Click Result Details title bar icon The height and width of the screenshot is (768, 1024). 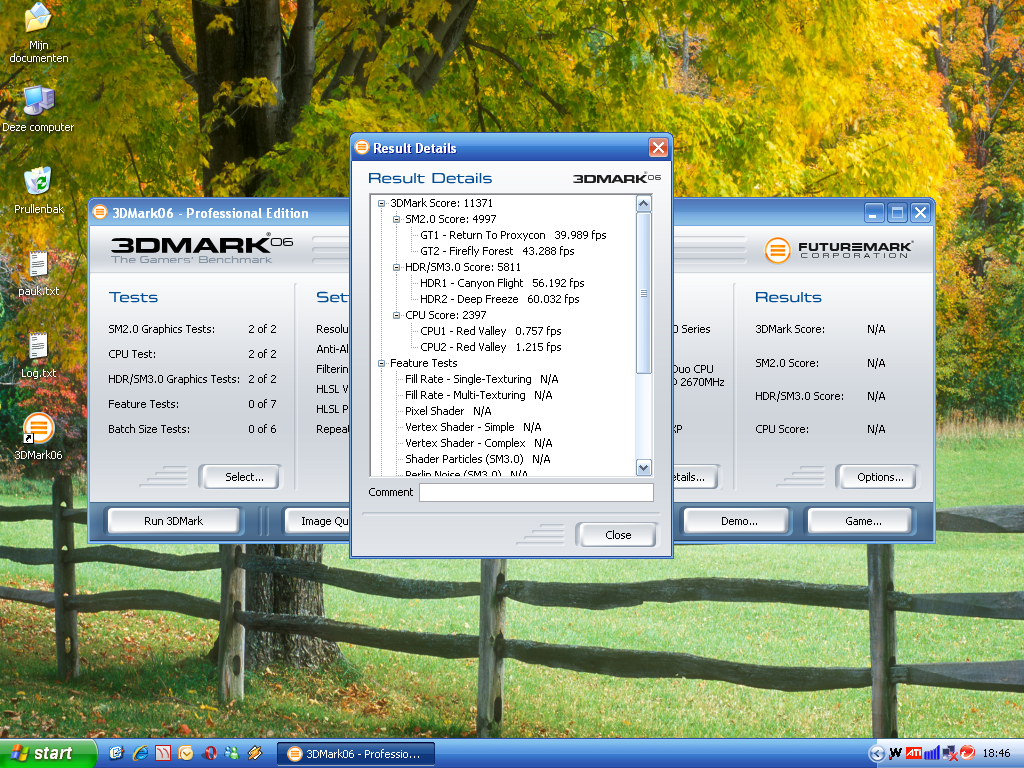[362, 148]
